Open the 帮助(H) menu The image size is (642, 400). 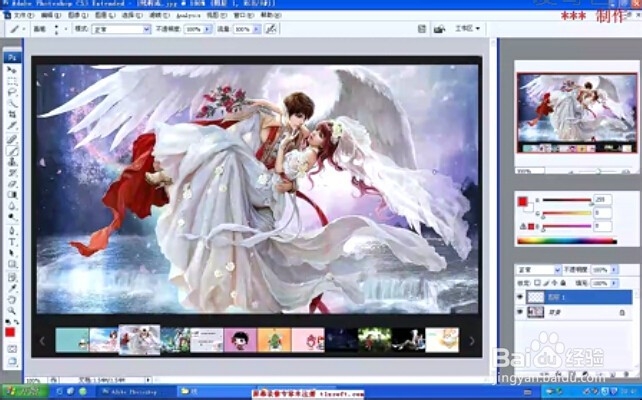(x=271, y=15)
